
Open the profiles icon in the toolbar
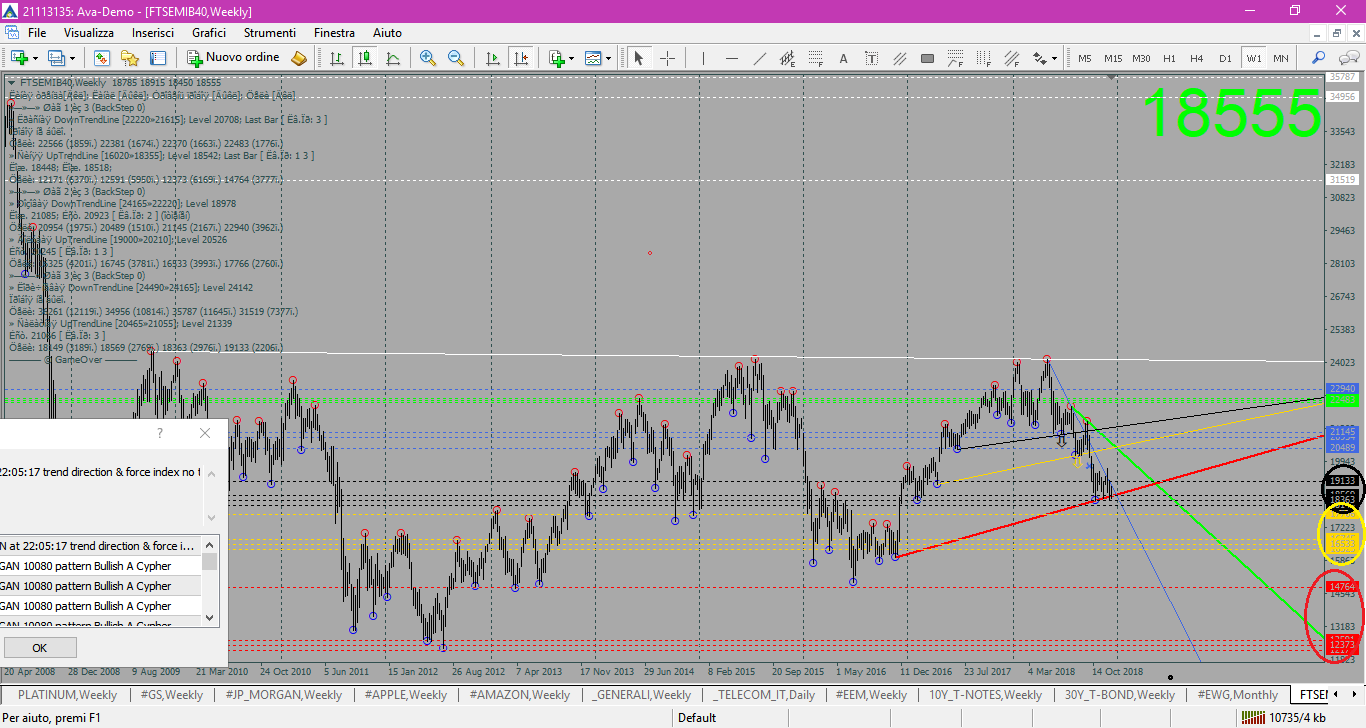tap(56, 58)
